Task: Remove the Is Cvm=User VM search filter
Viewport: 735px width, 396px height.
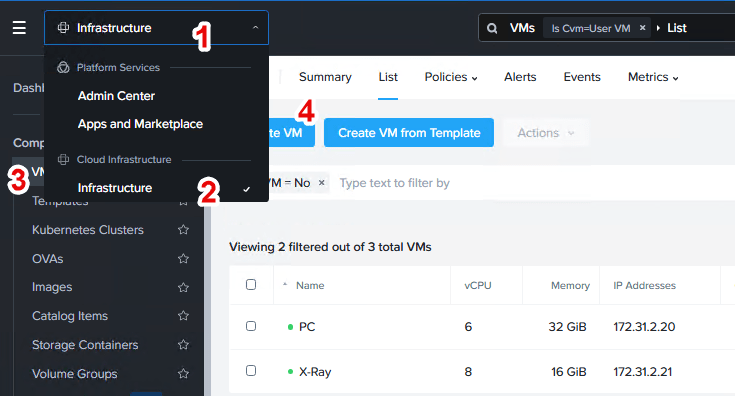Action: click(x=643, y=28)
